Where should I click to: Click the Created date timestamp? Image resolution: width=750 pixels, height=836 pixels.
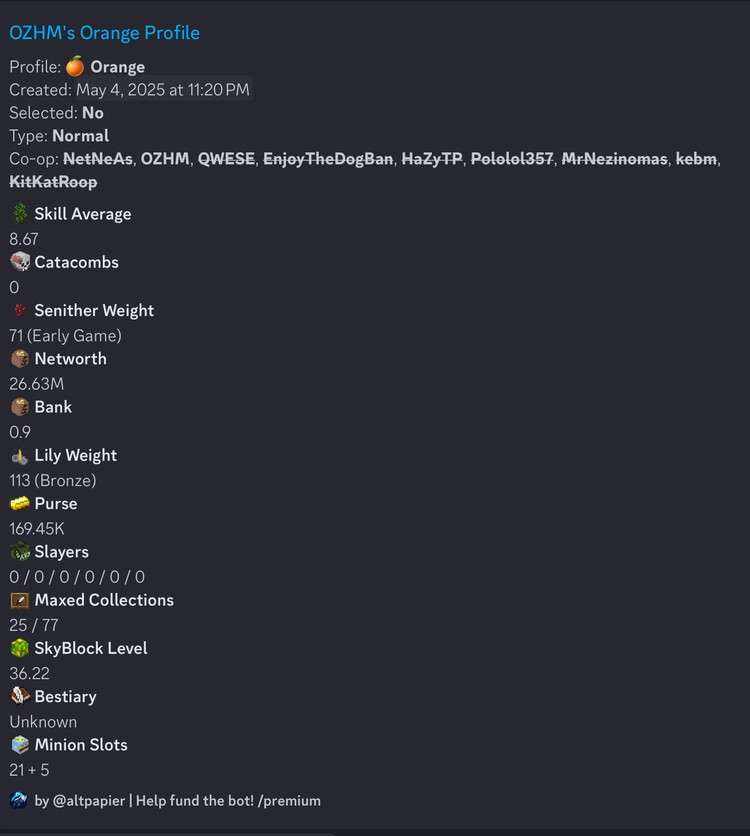163,90
